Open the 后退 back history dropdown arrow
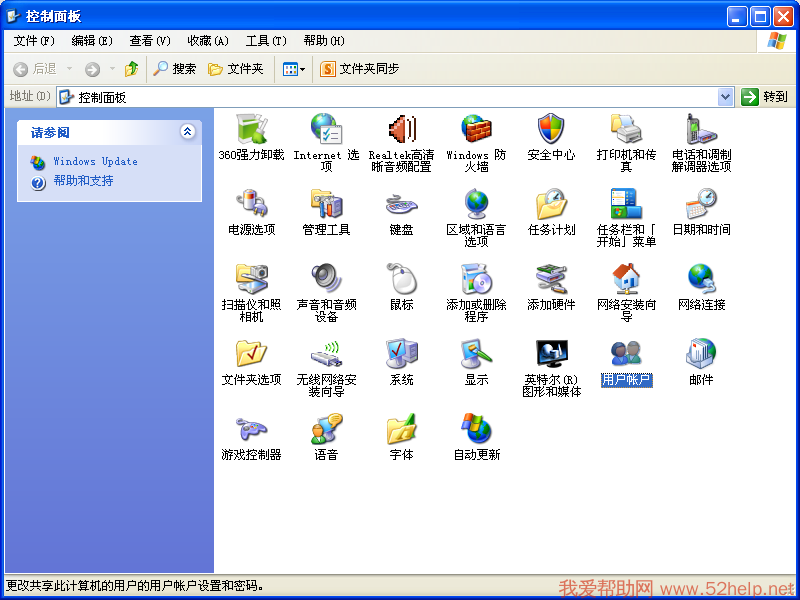 pos(70,69)
